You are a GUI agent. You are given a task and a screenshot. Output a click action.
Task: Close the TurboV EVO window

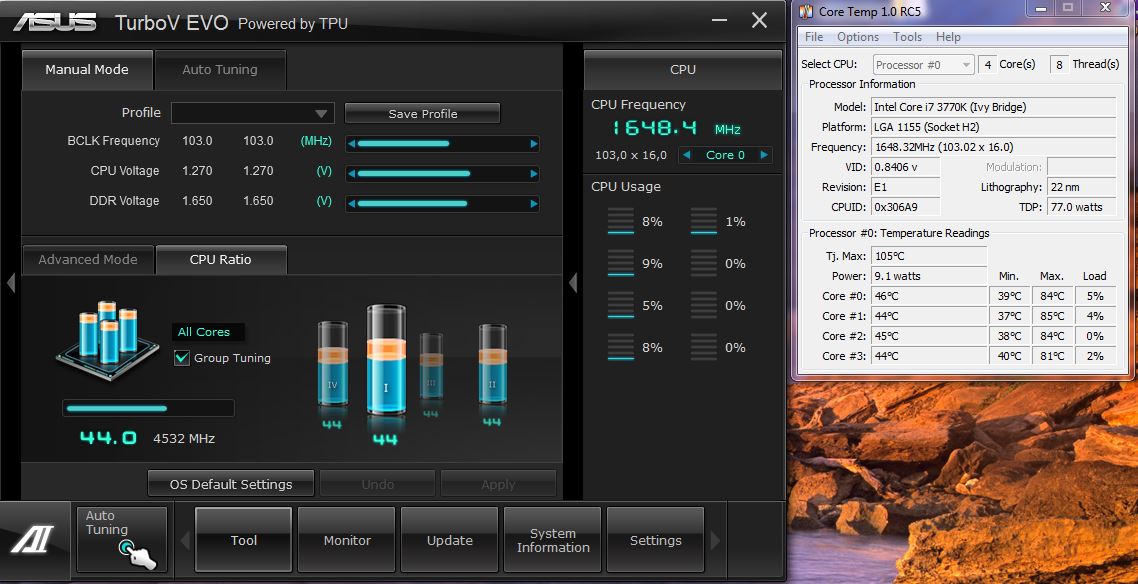759,20
